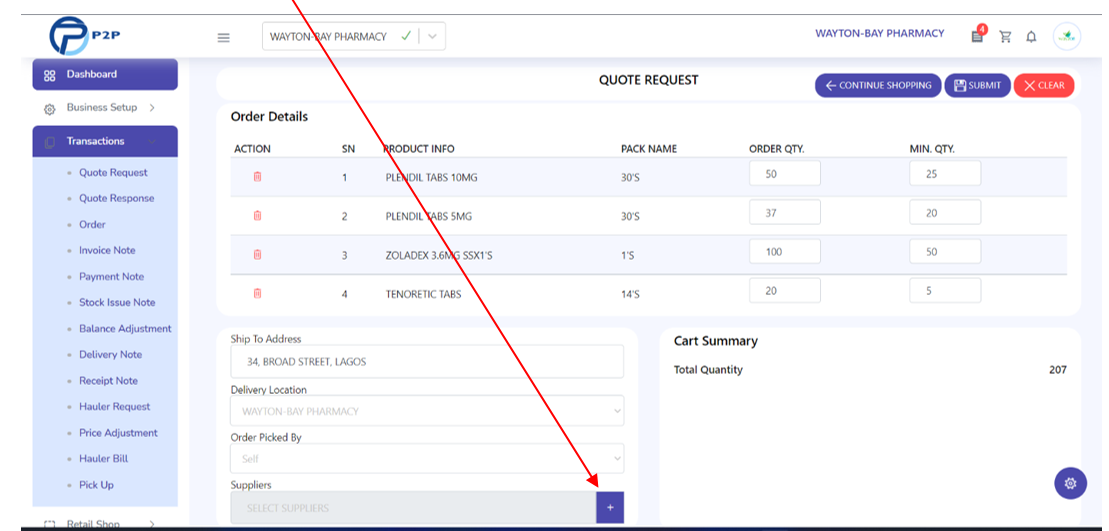Click the MIN. QTY. column header
This screenshot has width=1109, height=531.
click(932, 149)
